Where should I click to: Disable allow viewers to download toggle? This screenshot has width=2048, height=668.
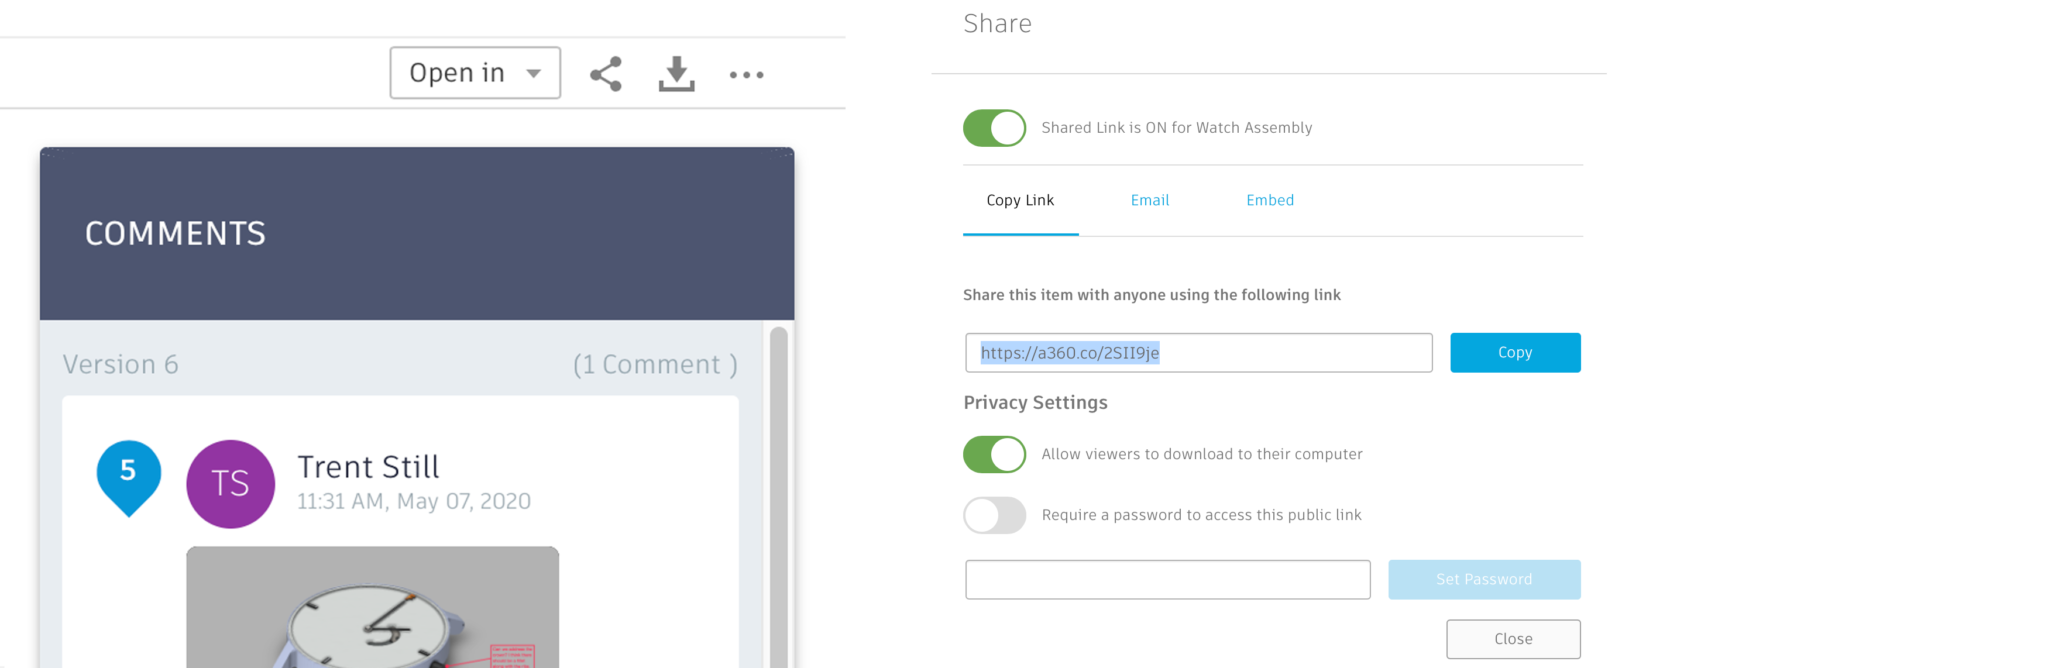point(994,454)
